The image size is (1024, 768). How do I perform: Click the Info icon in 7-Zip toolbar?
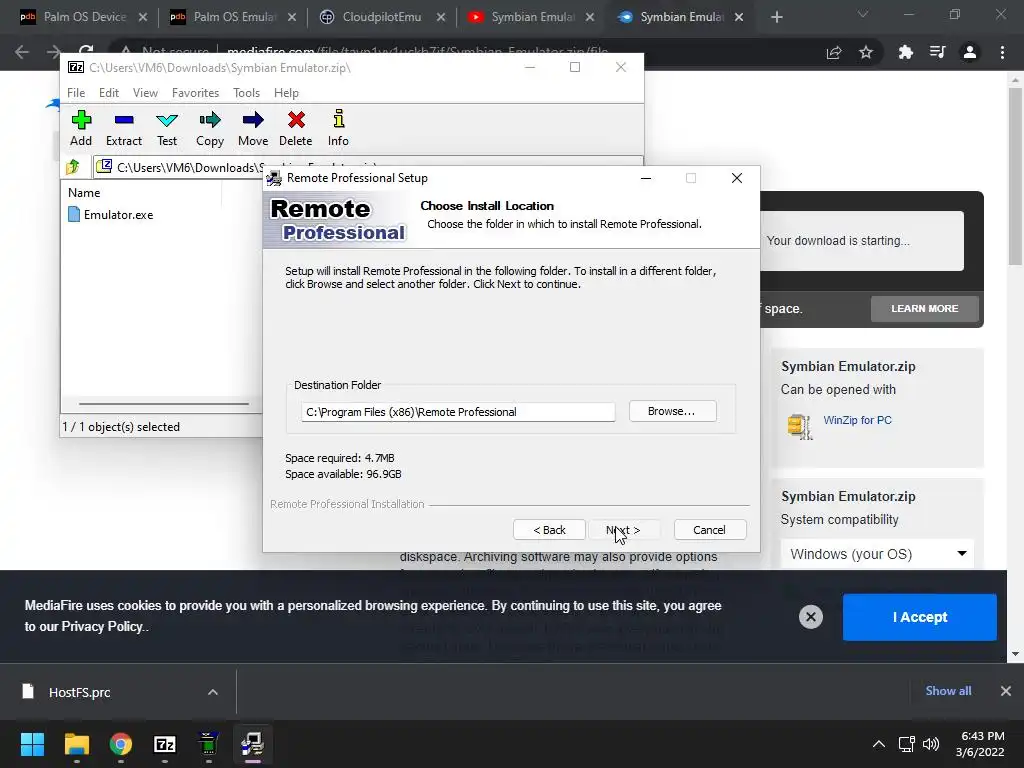point(338,129)
